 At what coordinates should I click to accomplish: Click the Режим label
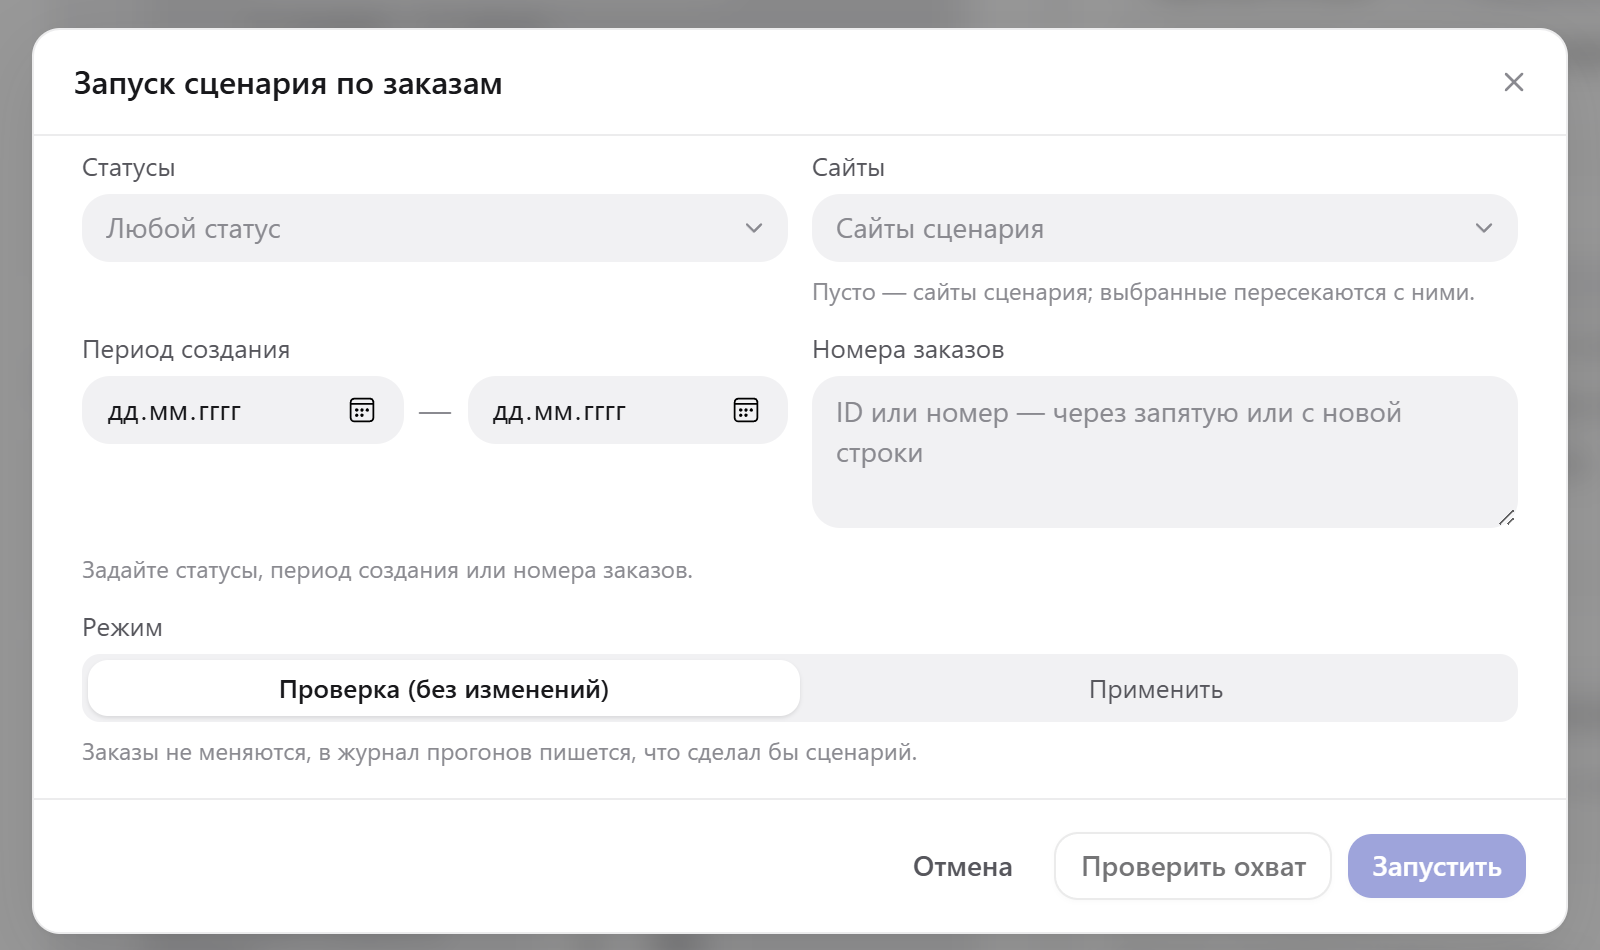pyautogui.click(x=122, y=628)
